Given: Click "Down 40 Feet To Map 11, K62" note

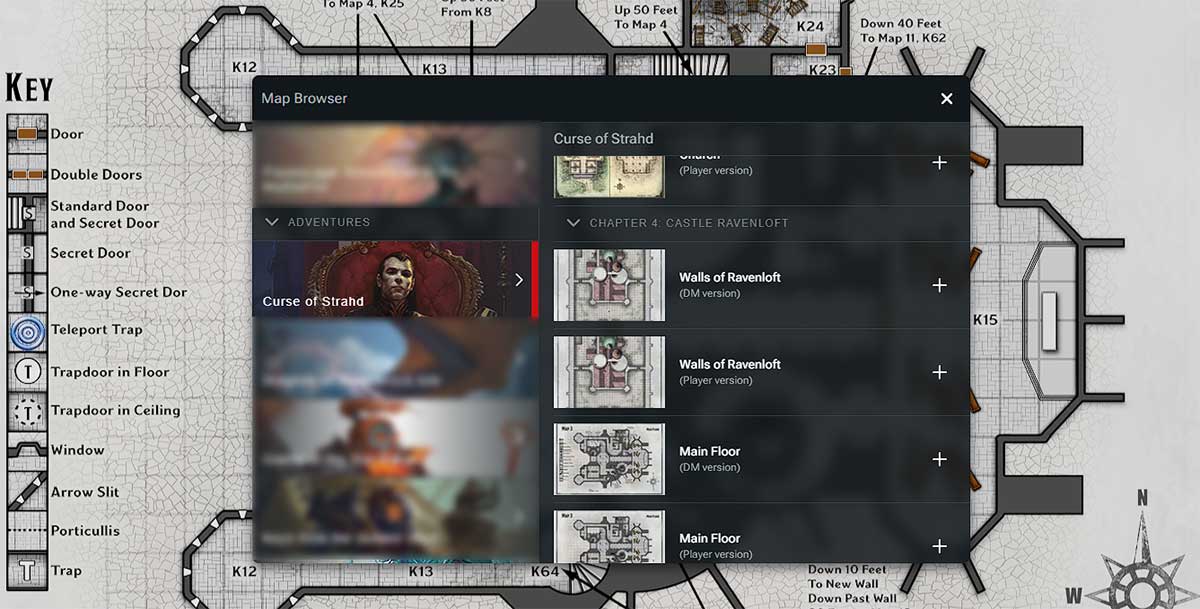Looking at the screenshot, I should 903,31.
